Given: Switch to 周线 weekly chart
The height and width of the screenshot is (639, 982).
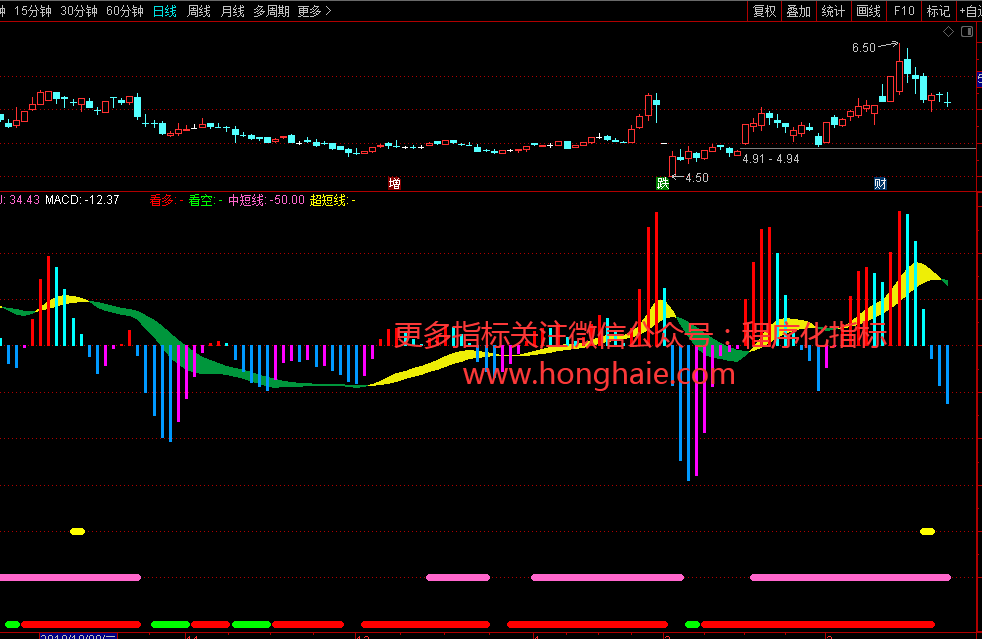Looking at the screenshot, I should tap(199, 11).
